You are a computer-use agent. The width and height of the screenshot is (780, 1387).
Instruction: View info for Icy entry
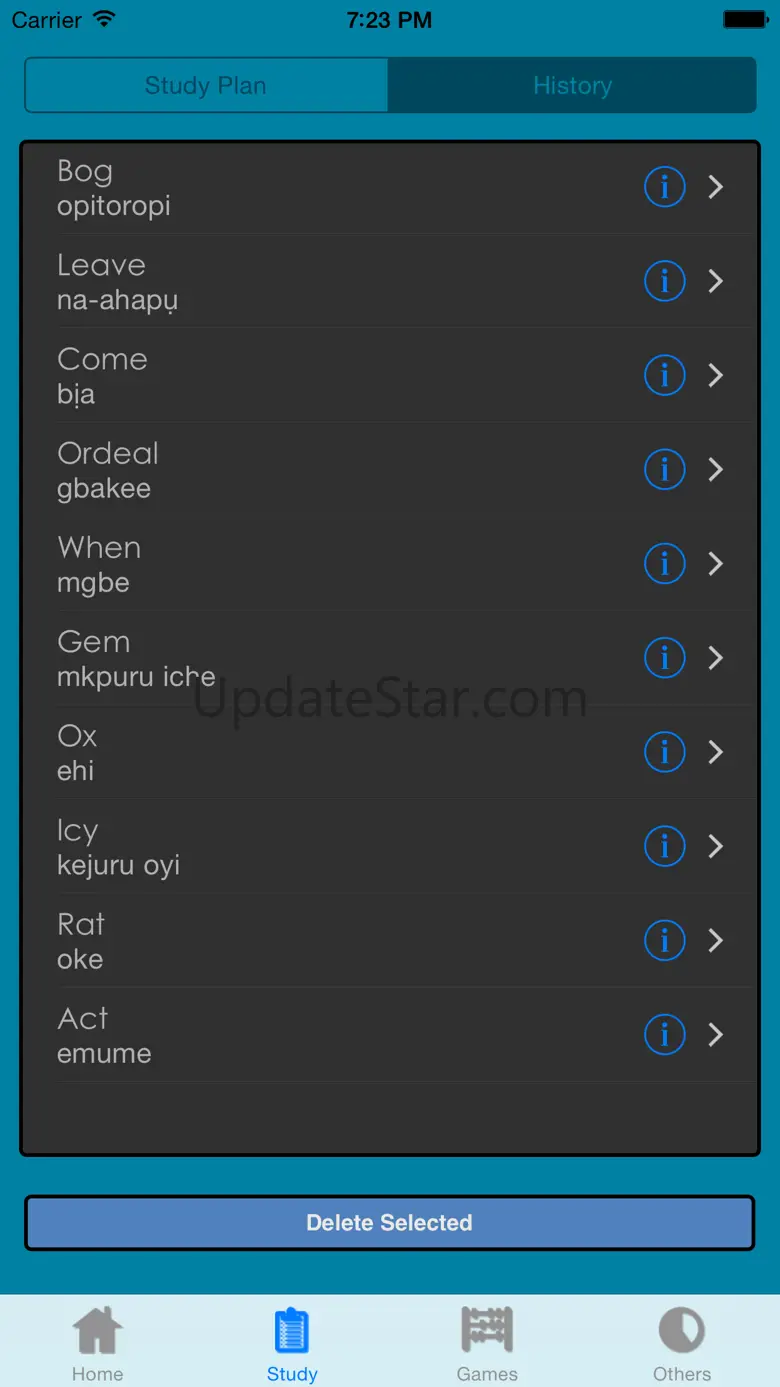point(664,846)
